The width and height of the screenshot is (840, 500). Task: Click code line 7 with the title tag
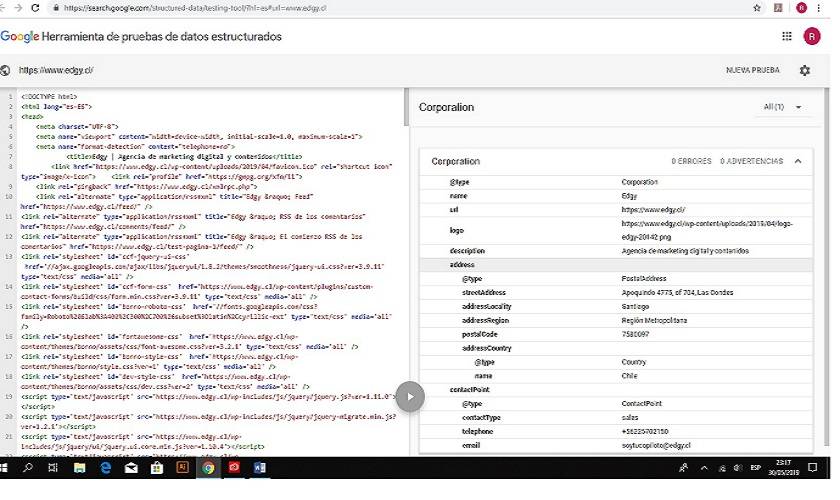184,156
